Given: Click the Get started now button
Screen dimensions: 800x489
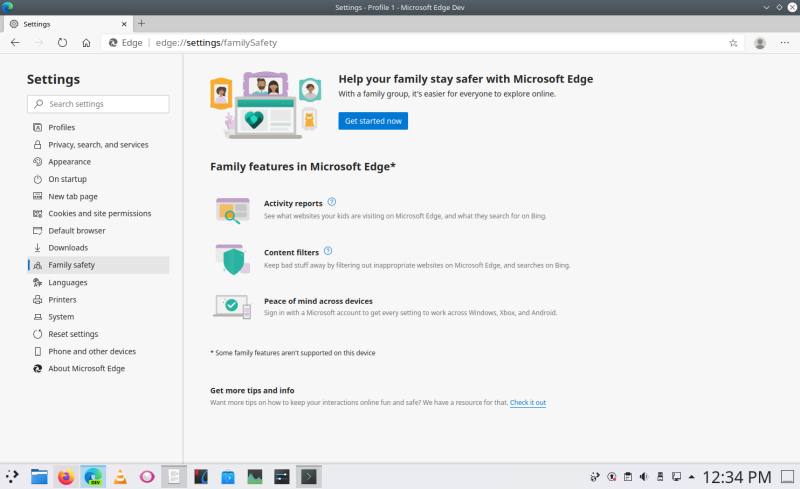Looking at the screenshot, I should point(373,121).
